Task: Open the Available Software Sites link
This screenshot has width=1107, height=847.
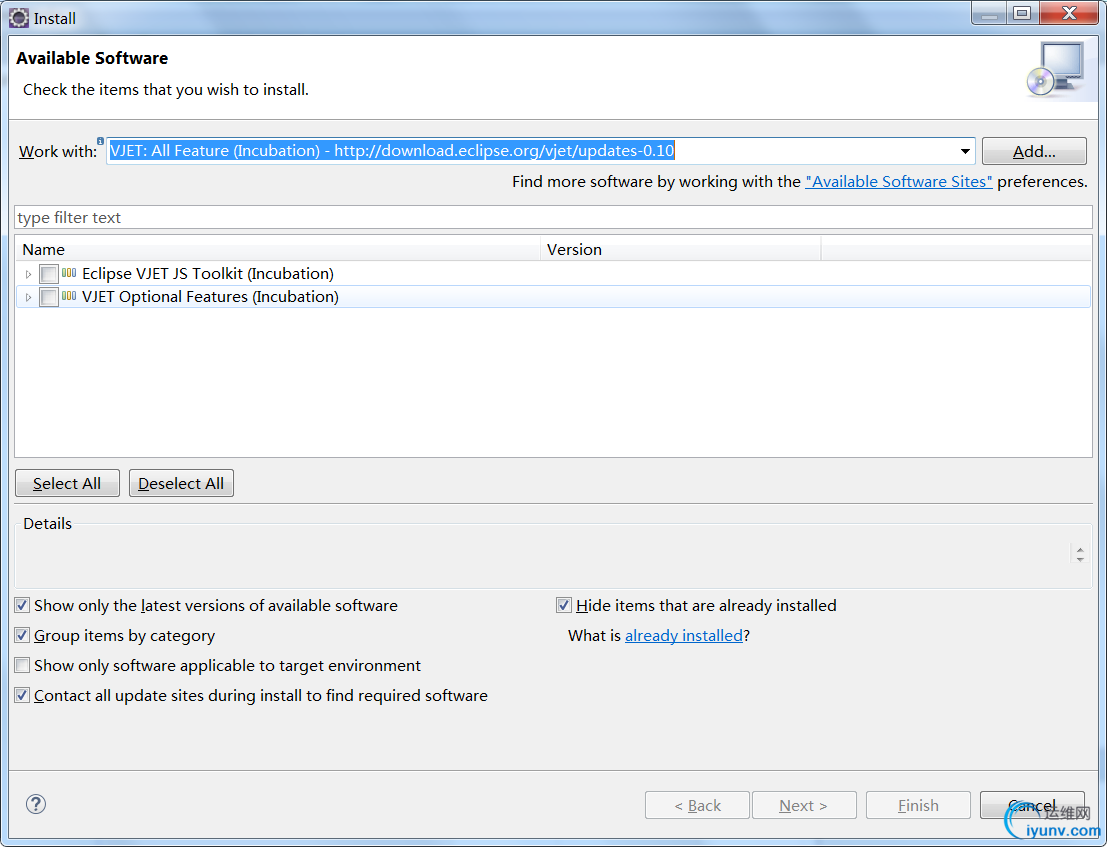Action: tap(899, 181)
